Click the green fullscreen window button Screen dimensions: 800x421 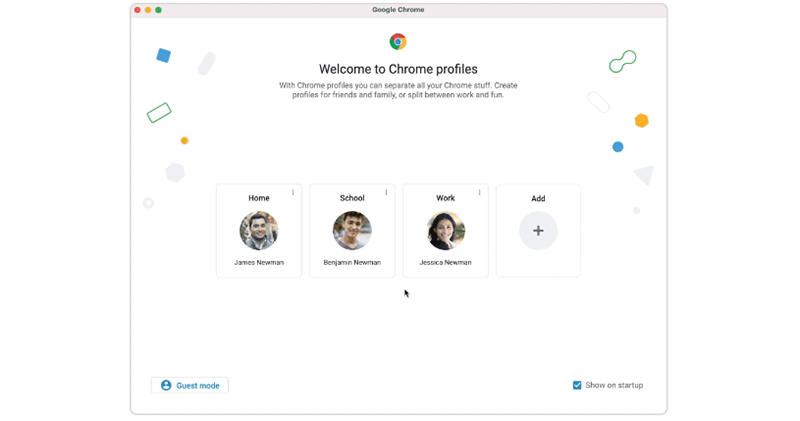click(159, 10)
